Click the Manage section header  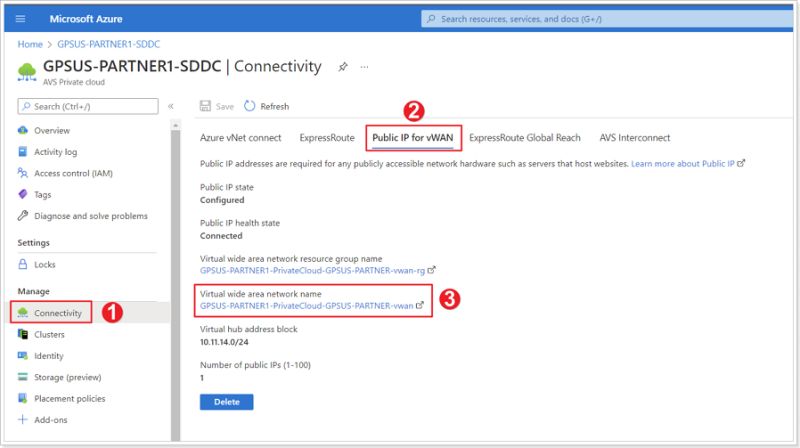click(34, 291)
